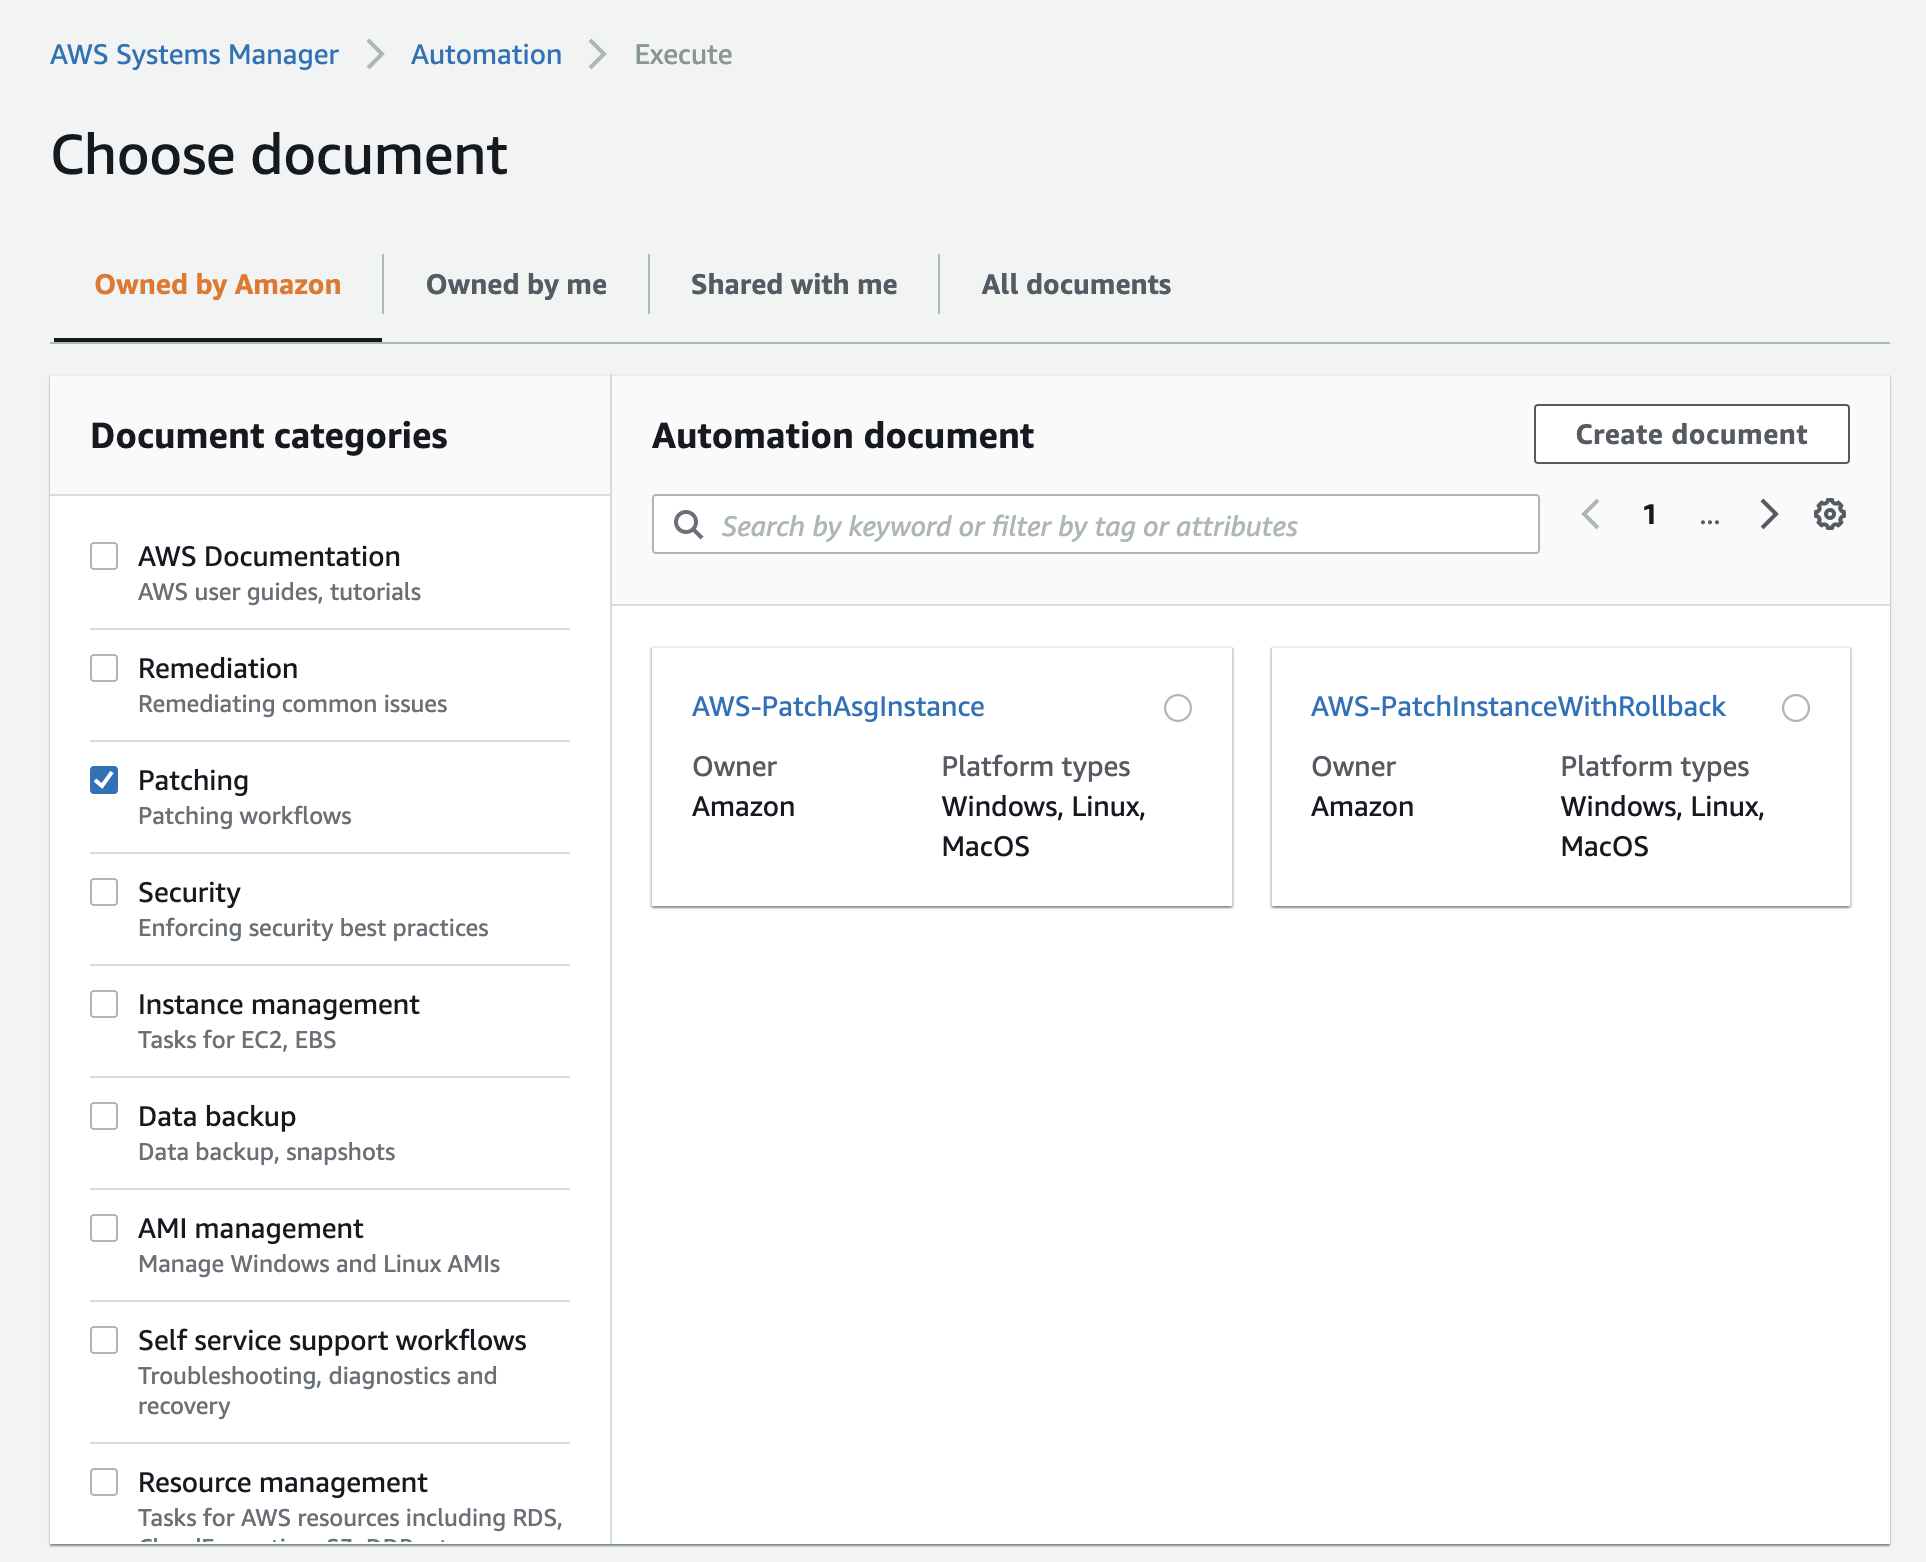
Task: Click 'Data backup, snapshots' description
Action: tap(267, 1152)
